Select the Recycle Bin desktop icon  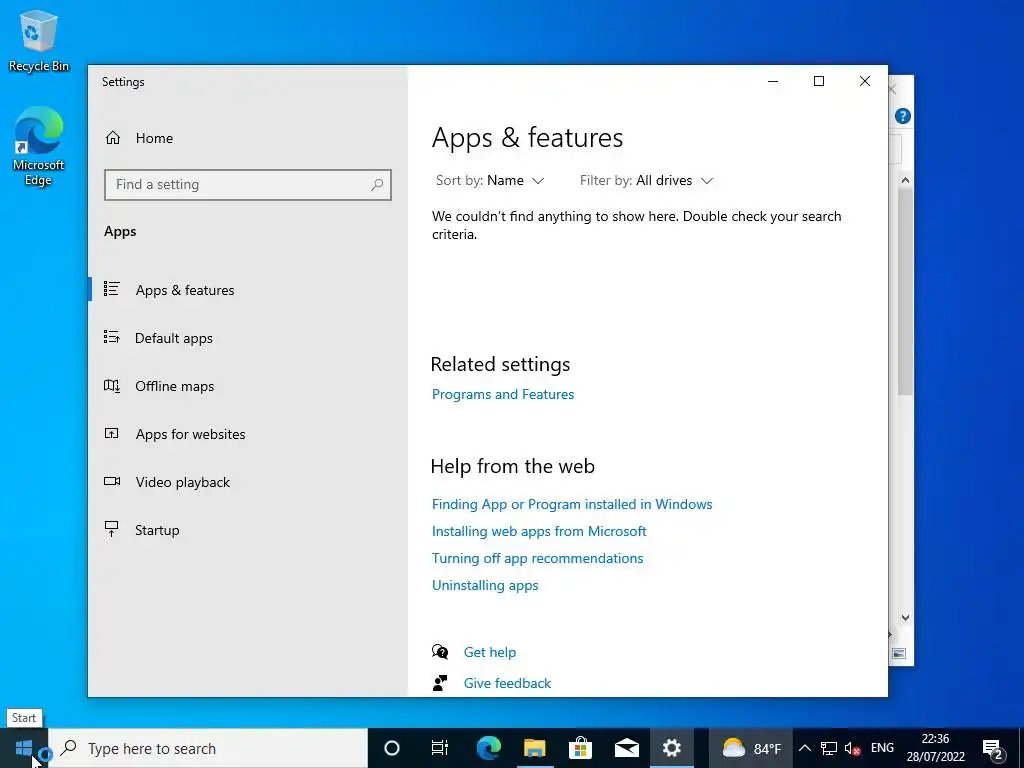point(39,40)
